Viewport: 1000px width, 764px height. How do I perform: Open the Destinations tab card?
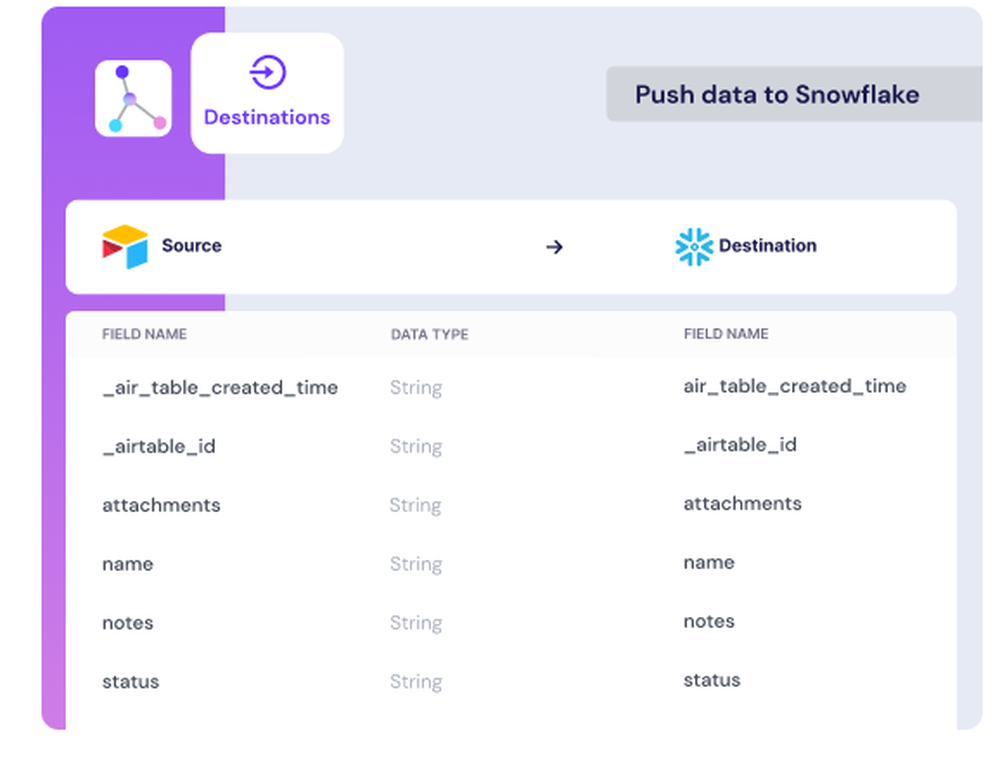[267, 93]
